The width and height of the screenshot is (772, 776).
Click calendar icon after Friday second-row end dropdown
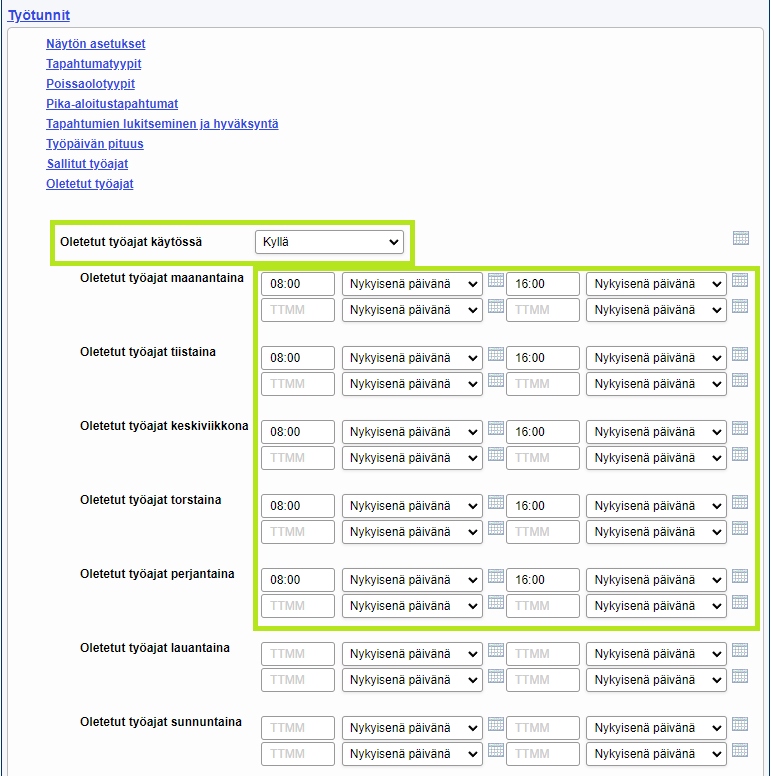[740, 602]
